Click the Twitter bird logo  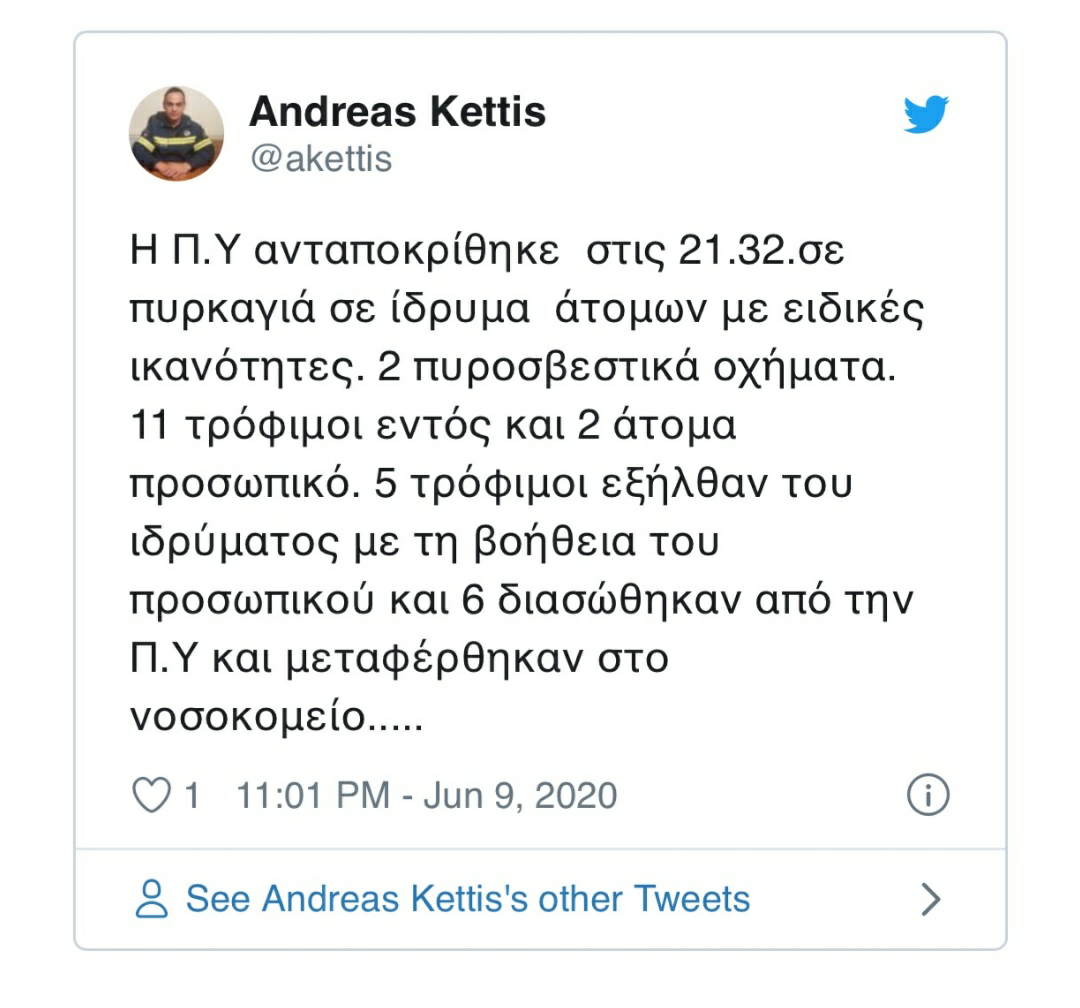click(925, 115)
